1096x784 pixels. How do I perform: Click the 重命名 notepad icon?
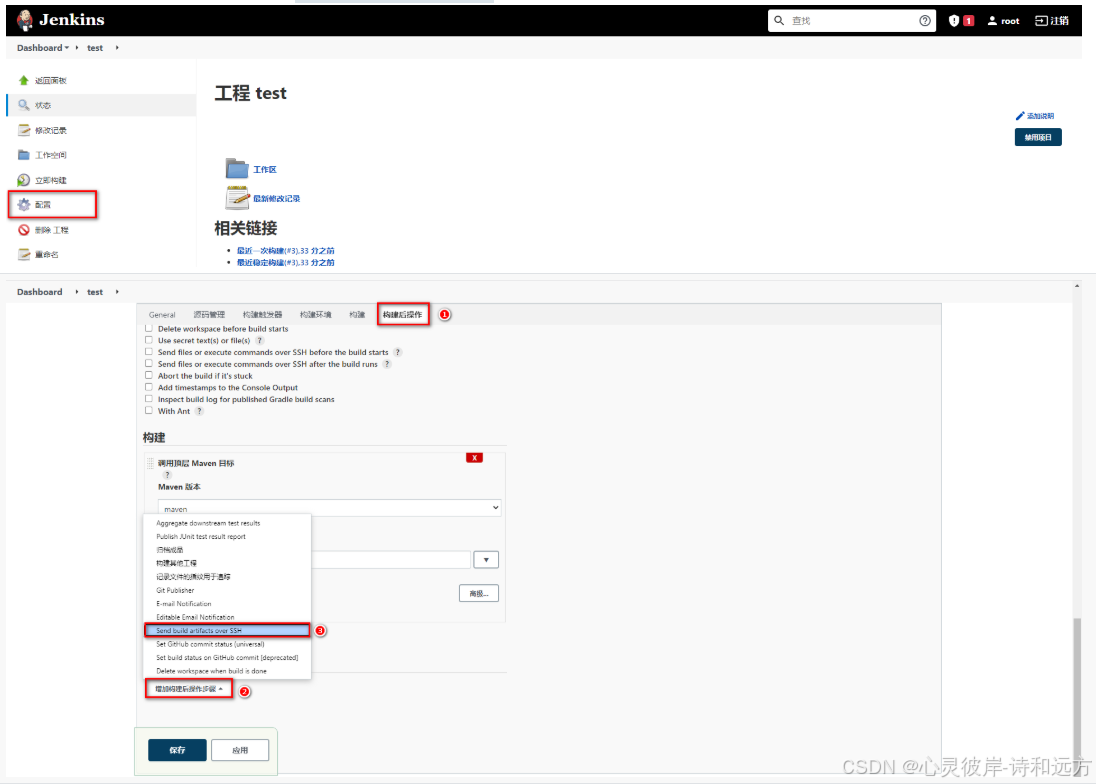click(24, 254)
